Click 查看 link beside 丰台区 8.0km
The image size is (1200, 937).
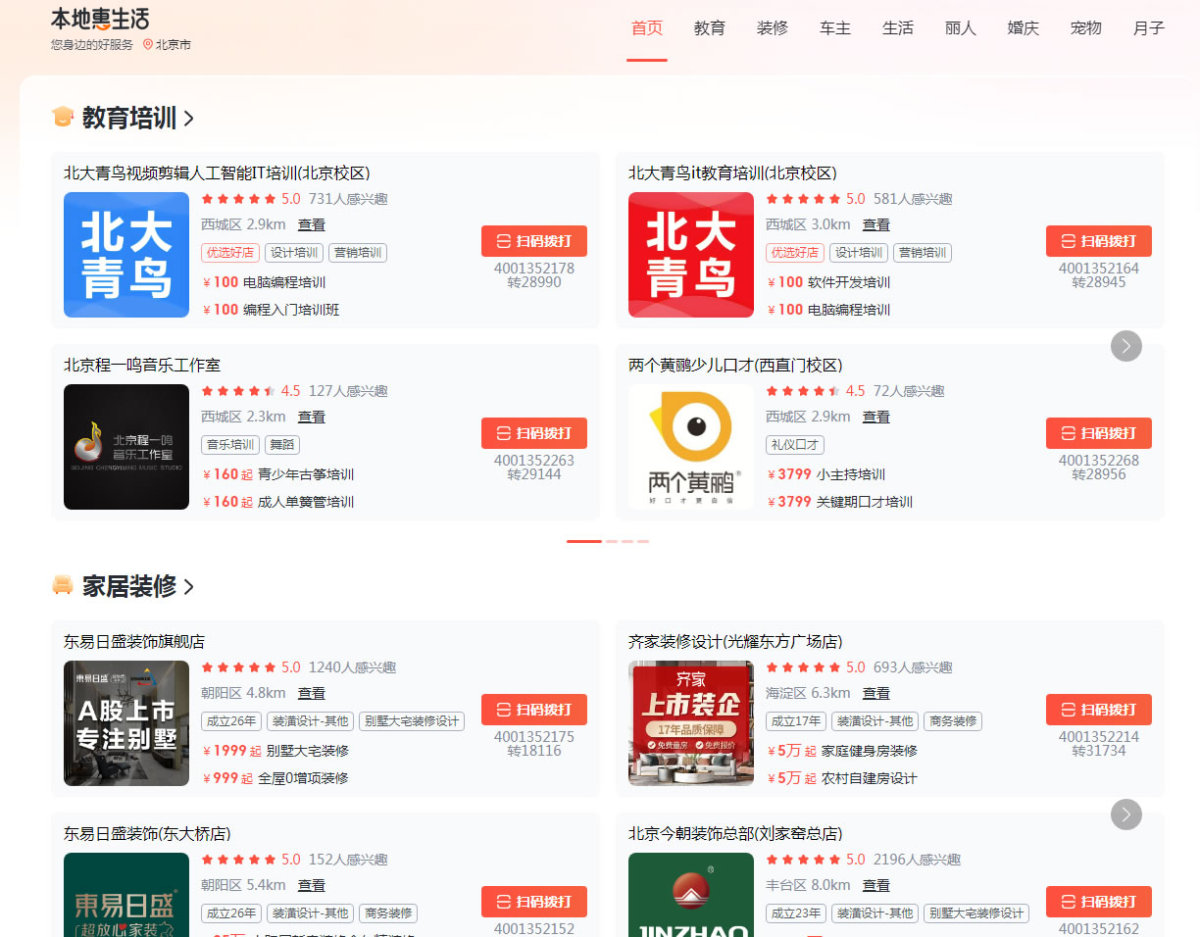(876, 885)
